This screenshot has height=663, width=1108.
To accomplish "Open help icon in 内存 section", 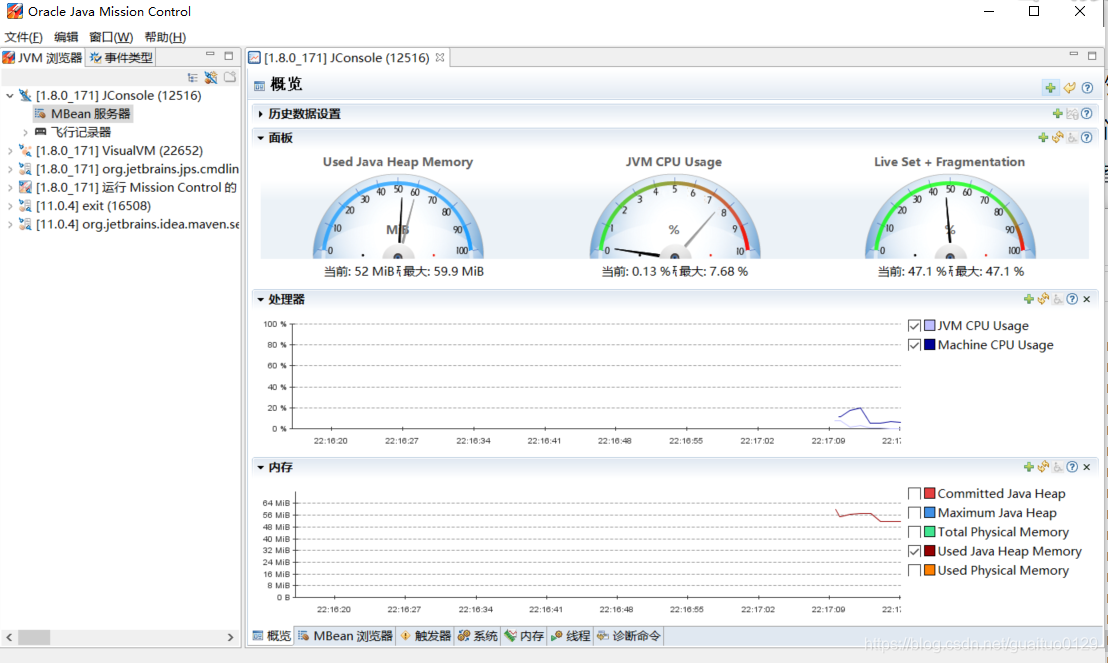I will 1072,467.
